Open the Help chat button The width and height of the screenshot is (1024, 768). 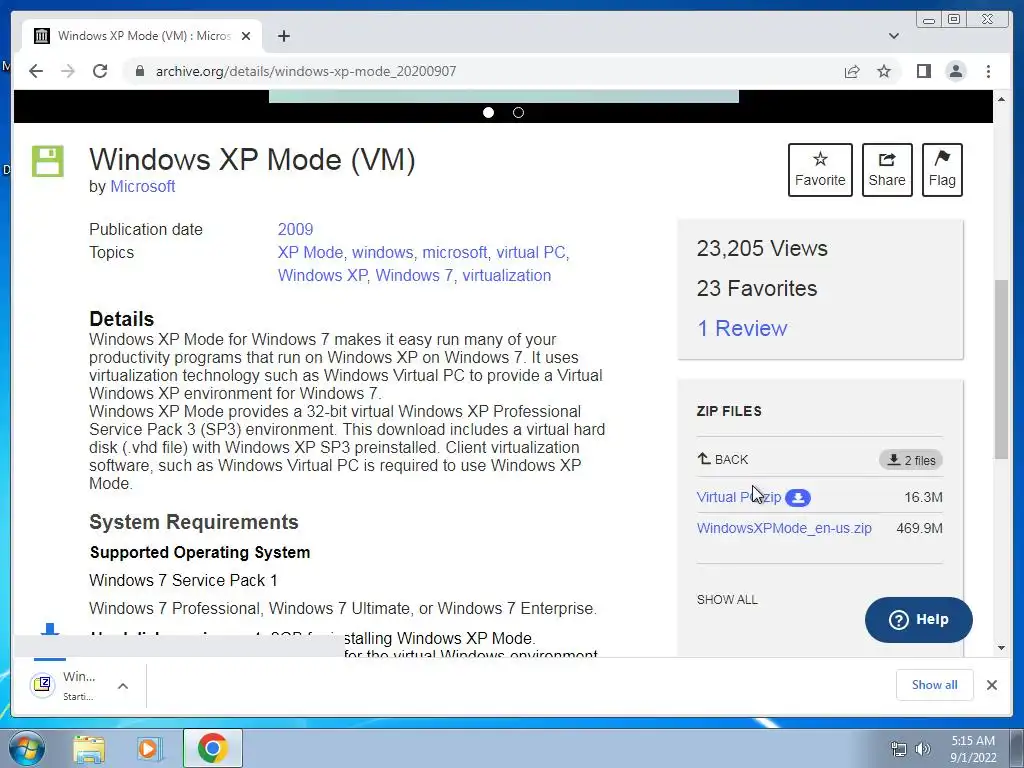coord(918,620)
